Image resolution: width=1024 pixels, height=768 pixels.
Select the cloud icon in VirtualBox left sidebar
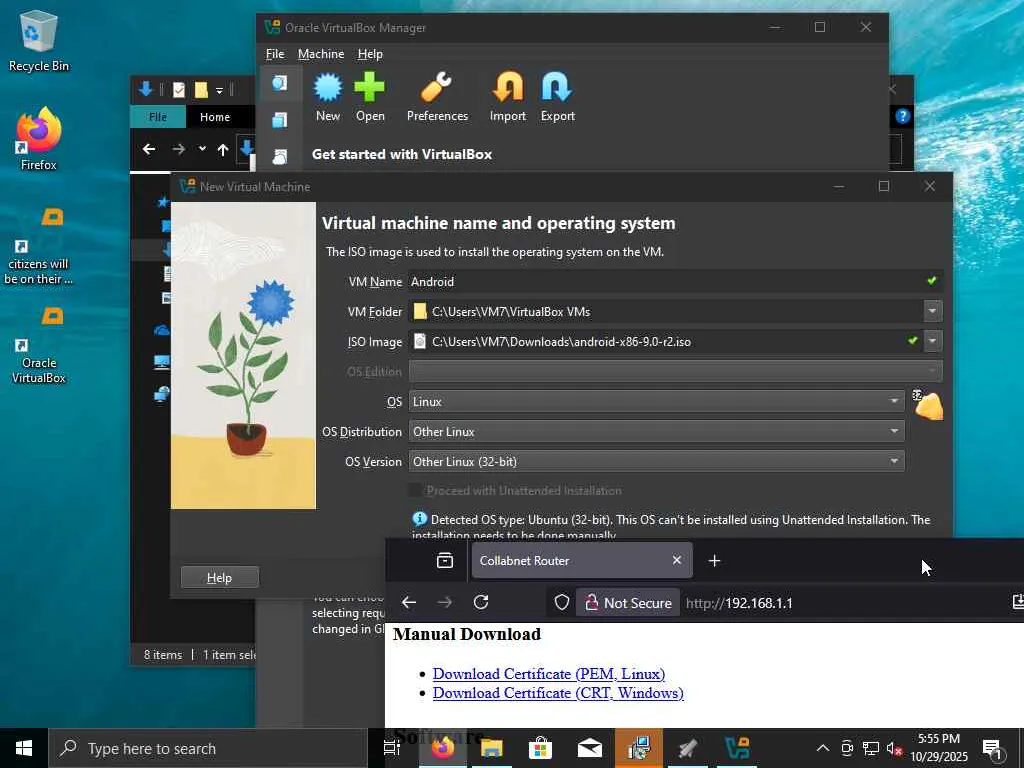point(280,156)
